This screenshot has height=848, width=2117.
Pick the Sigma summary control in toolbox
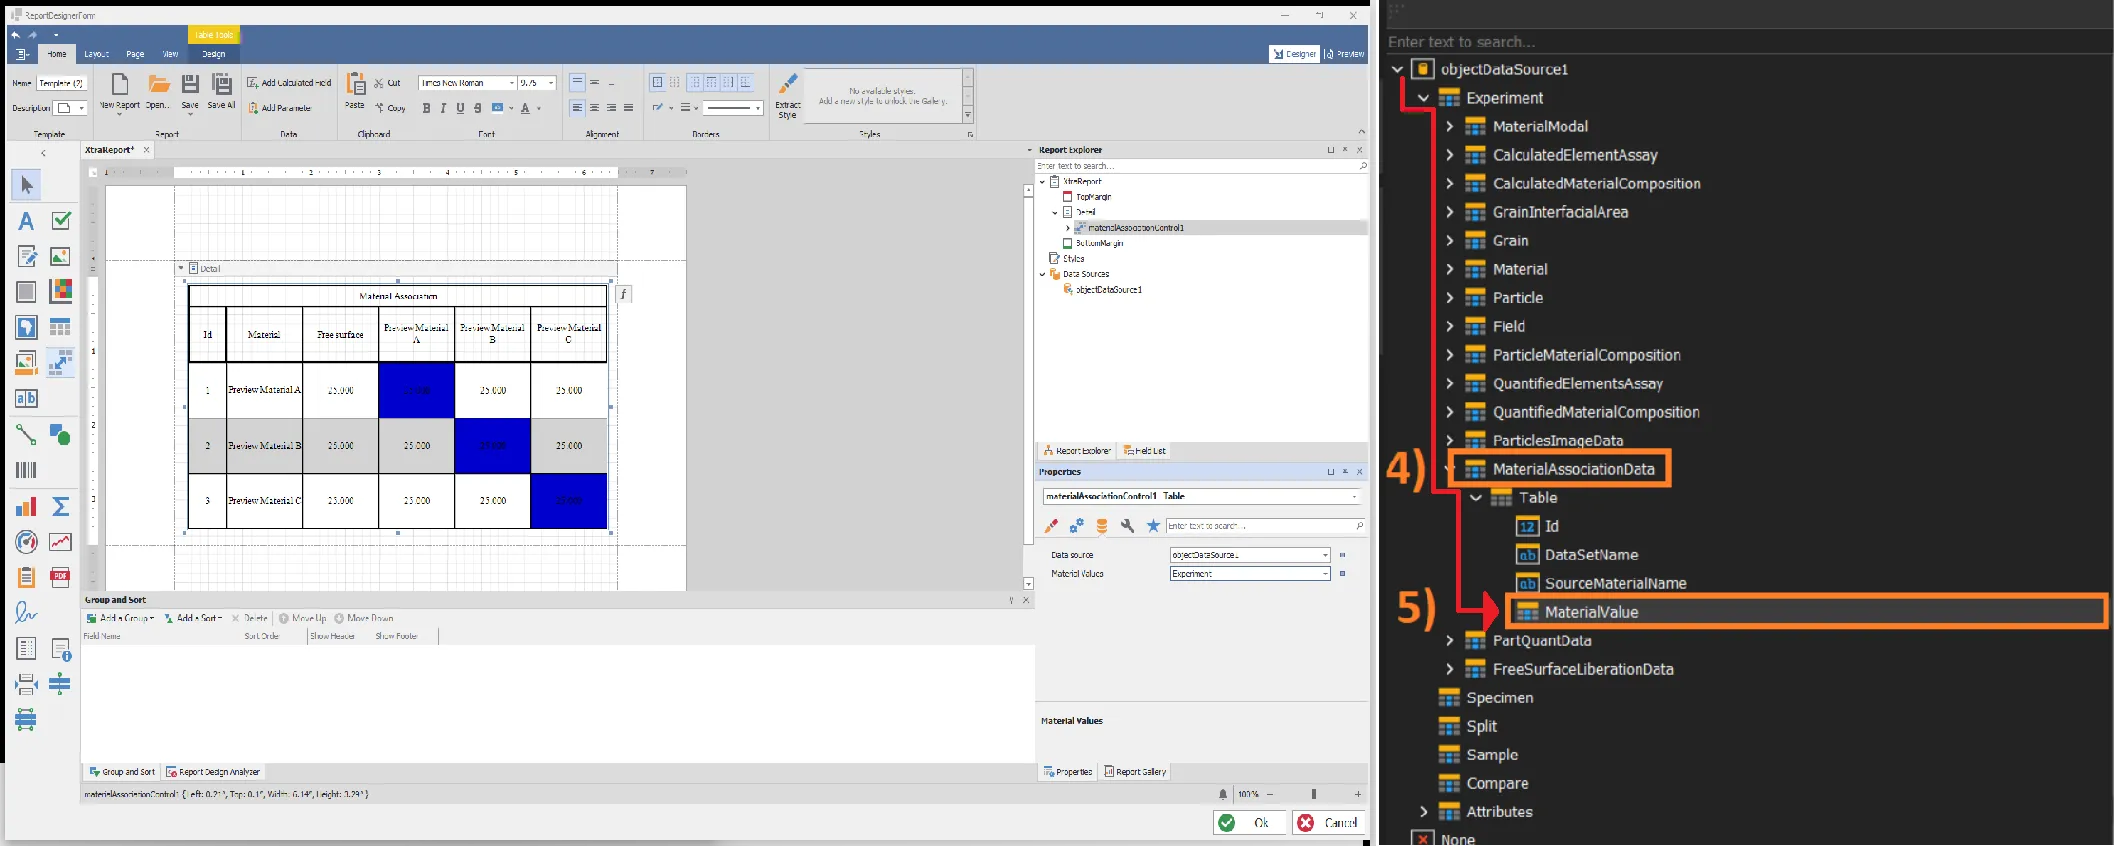[x=61, y=507]
